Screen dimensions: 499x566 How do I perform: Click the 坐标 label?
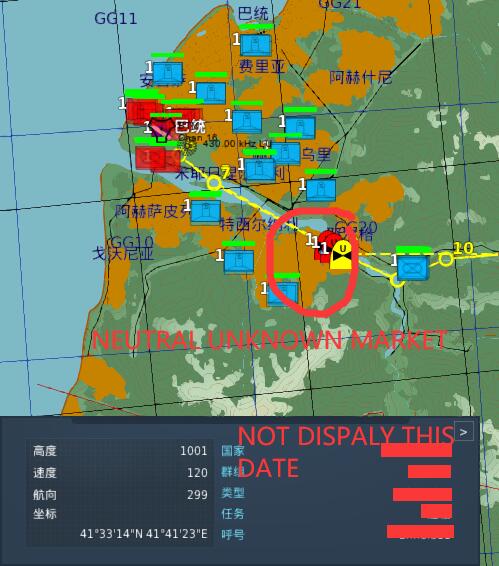45,514
